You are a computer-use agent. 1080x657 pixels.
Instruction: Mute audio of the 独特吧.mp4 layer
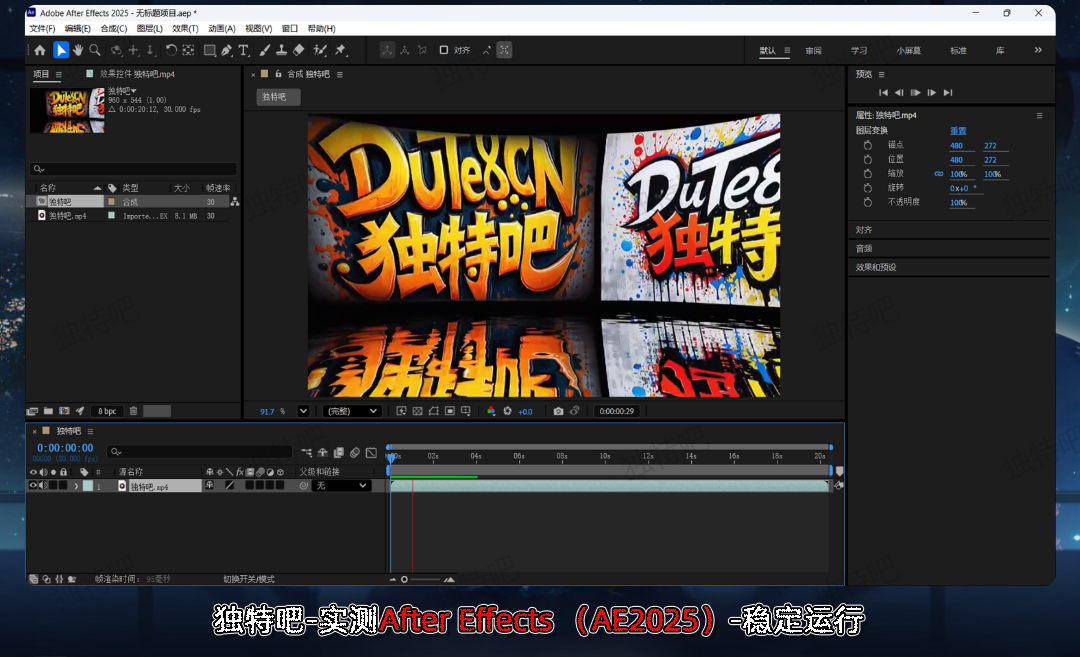point(43,486)
